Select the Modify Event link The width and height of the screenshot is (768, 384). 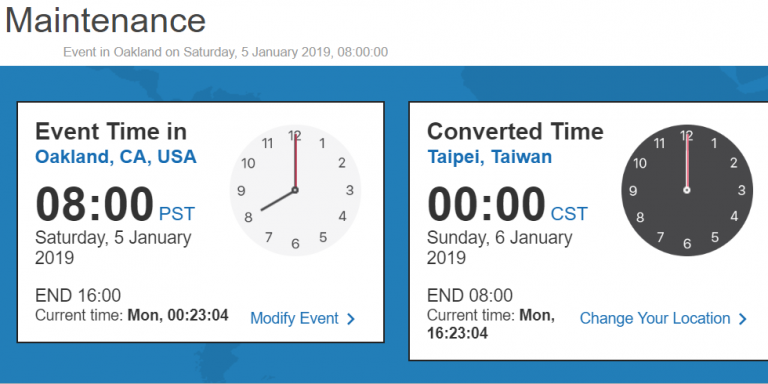point(294,318)
